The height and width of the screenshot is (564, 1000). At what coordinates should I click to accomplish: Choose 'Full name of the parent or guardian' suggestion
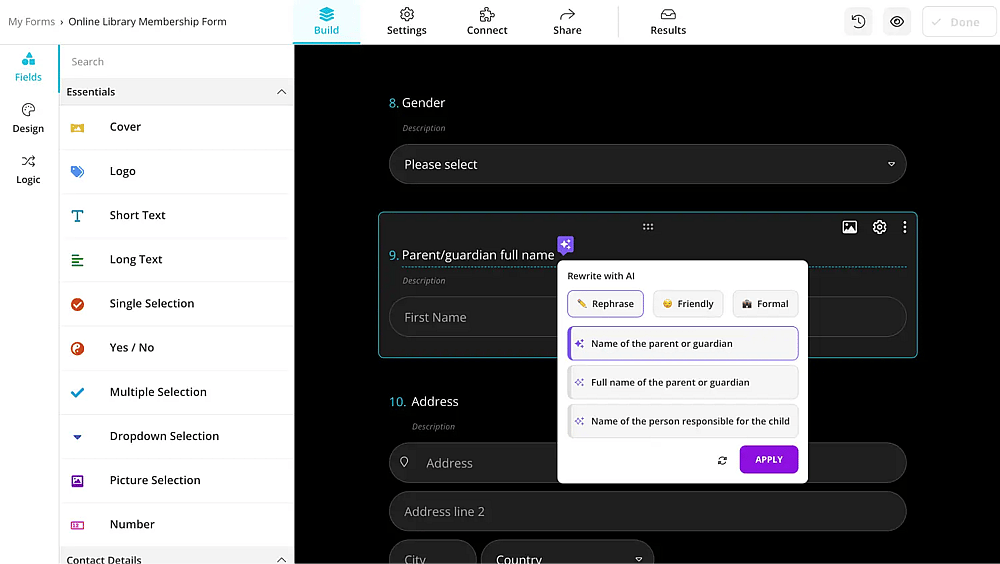pyautogui.click(x=682, y=382)
